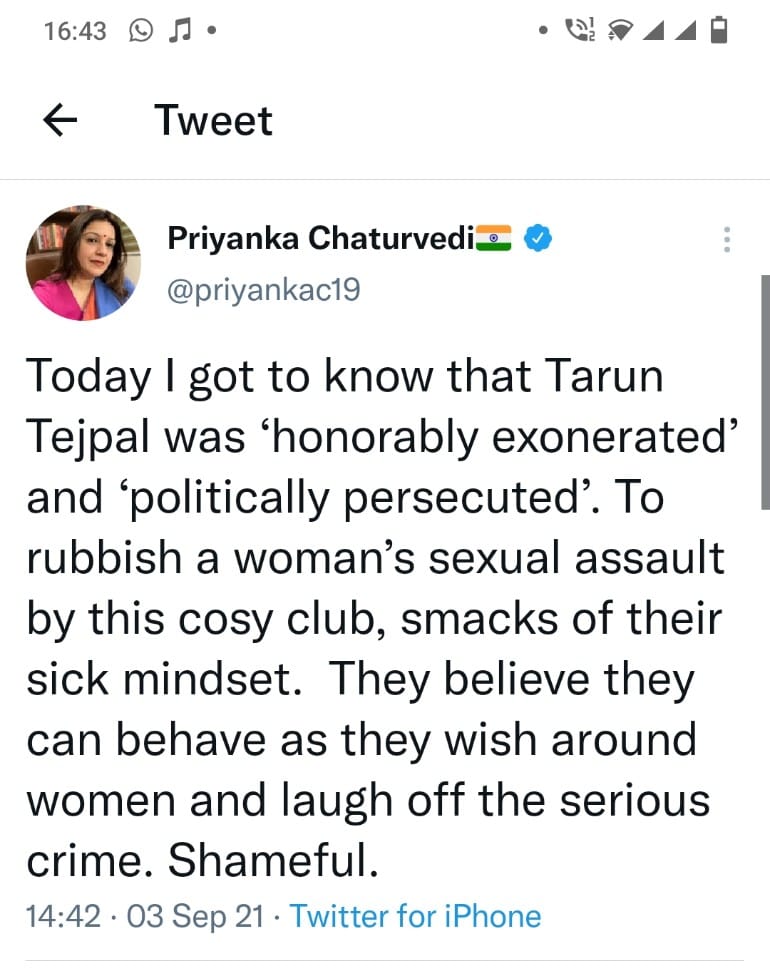Tap the back arrow
The height and width of the screenshot is (970, 770).
point(61,121)
